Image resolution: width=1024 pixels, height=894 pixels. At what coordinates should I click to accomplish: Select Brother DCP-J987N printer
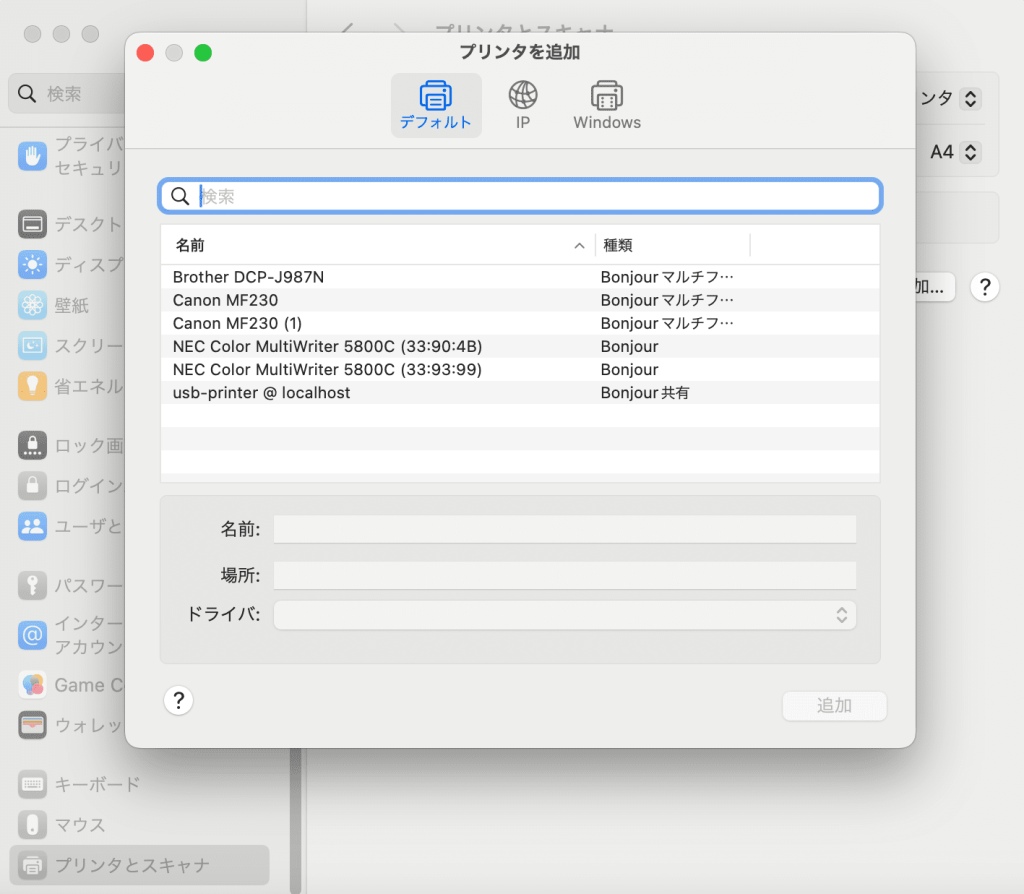520,277
